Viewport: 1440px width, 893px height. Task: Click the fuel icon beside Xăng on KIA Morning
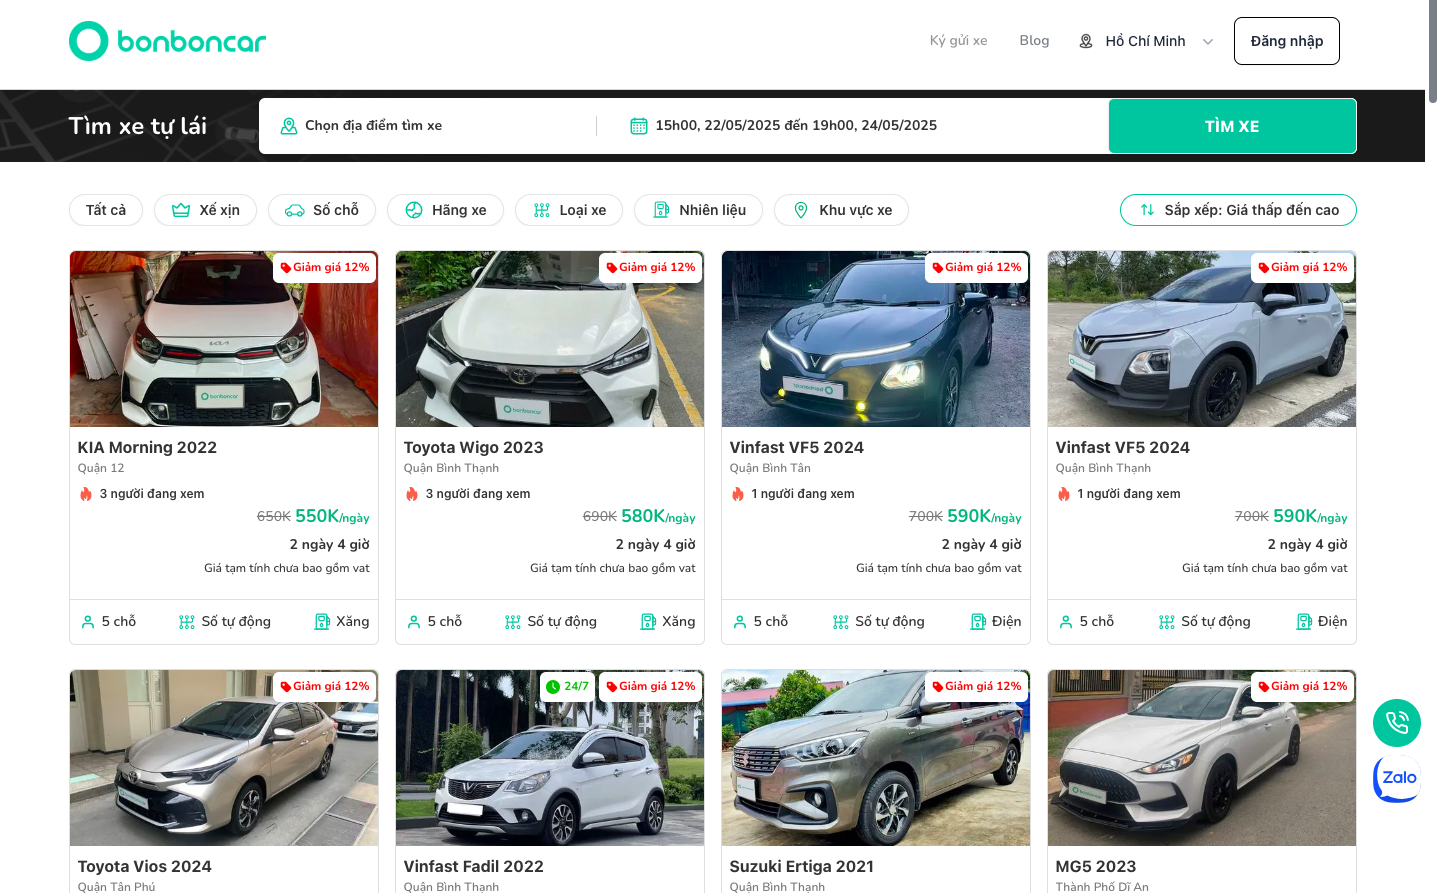tap(322, 622)
